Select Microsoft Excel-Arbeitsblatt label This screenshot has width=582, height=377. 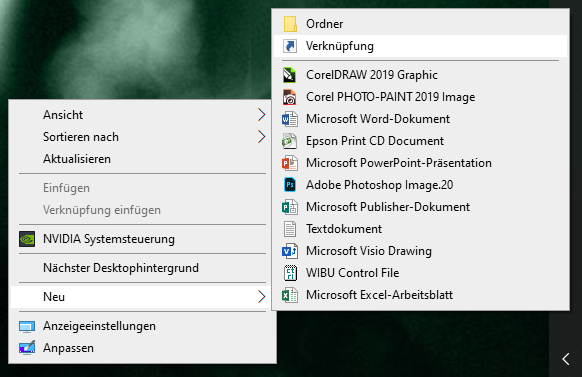[x=379, y=295]
